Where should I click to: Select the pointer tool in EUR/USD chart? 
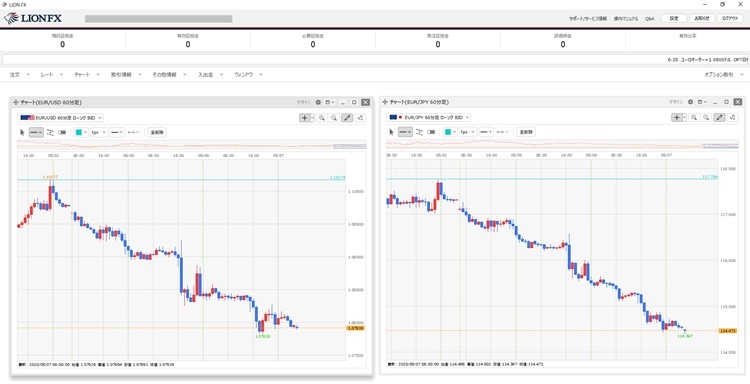[x=22, y=132]
